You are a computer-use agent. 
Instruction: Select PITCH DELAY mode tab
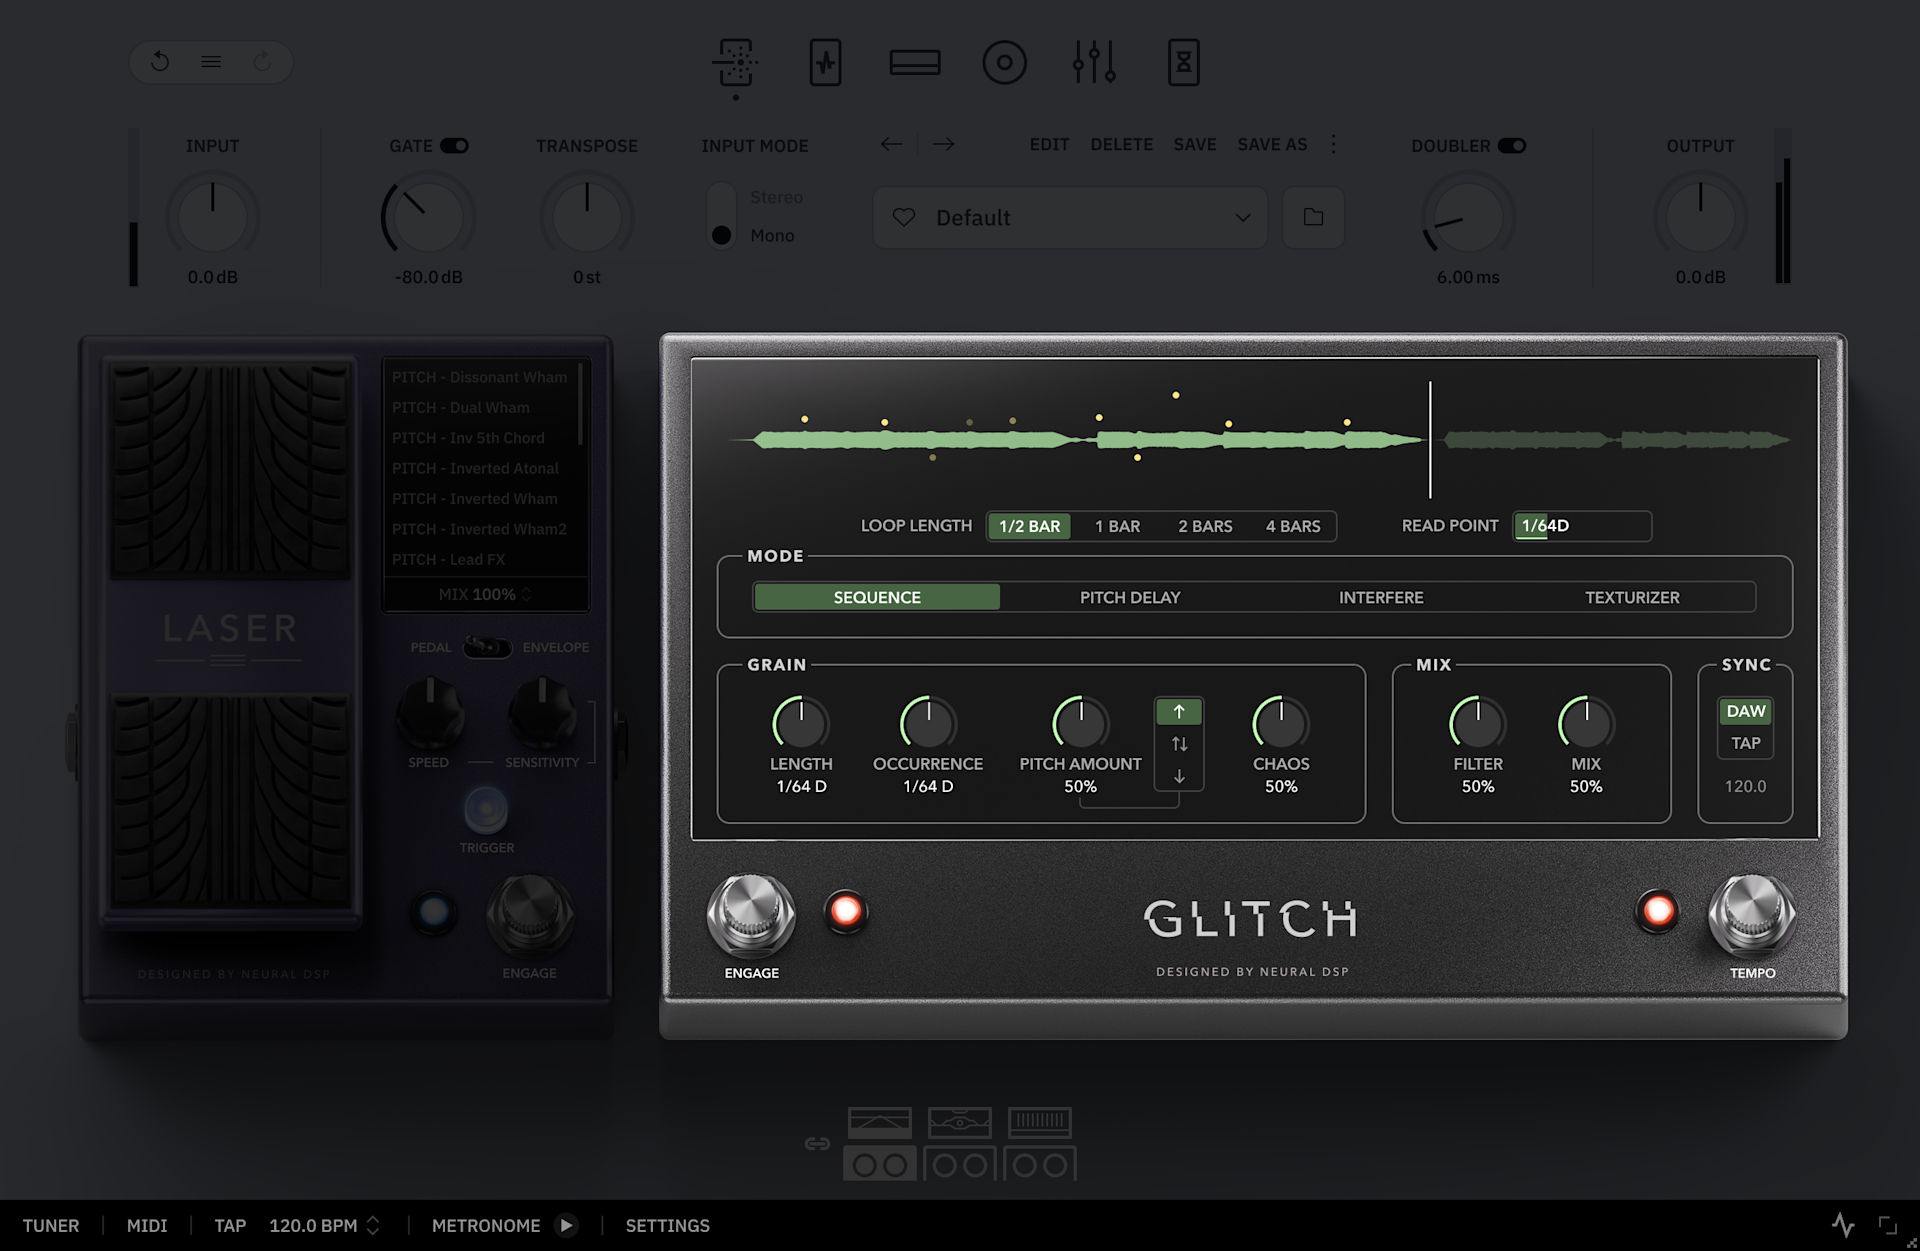tap(1130, 597)
